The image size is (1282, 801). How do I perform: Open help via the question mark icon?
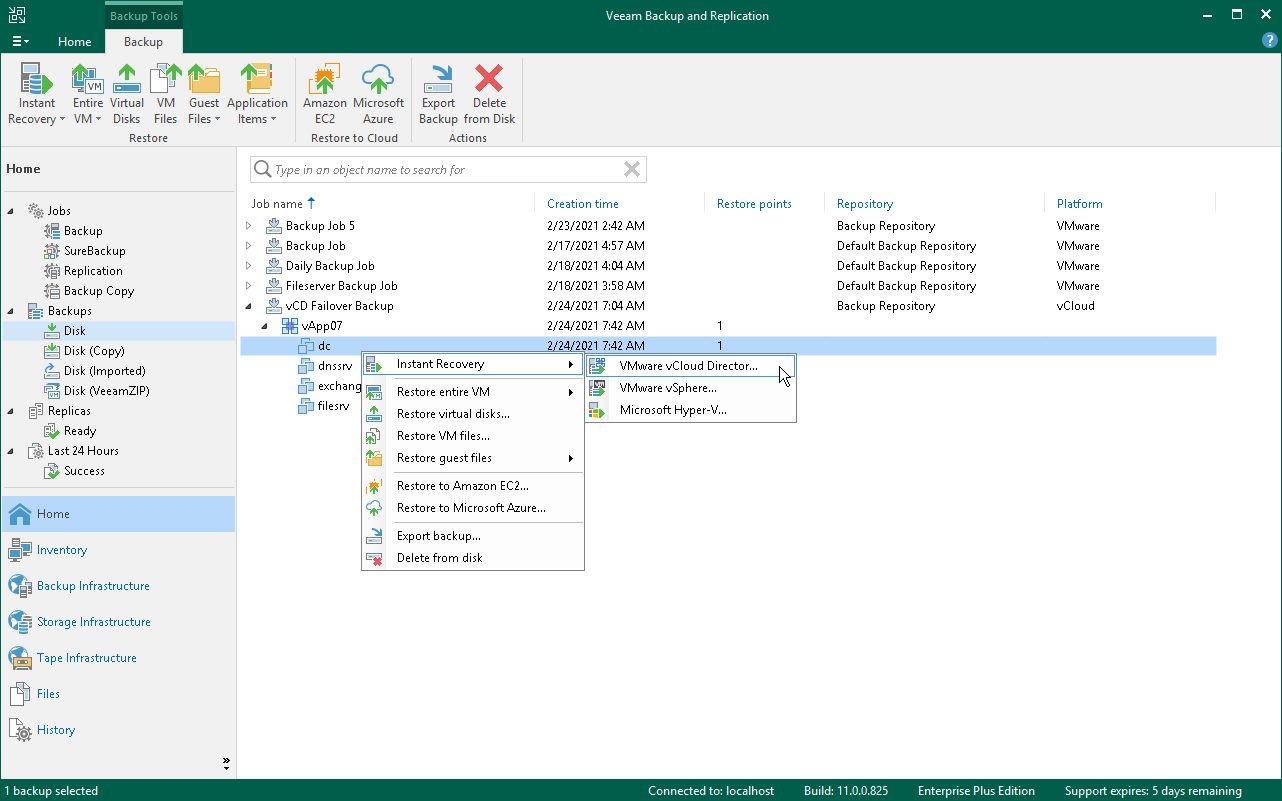click(1270, 40)
